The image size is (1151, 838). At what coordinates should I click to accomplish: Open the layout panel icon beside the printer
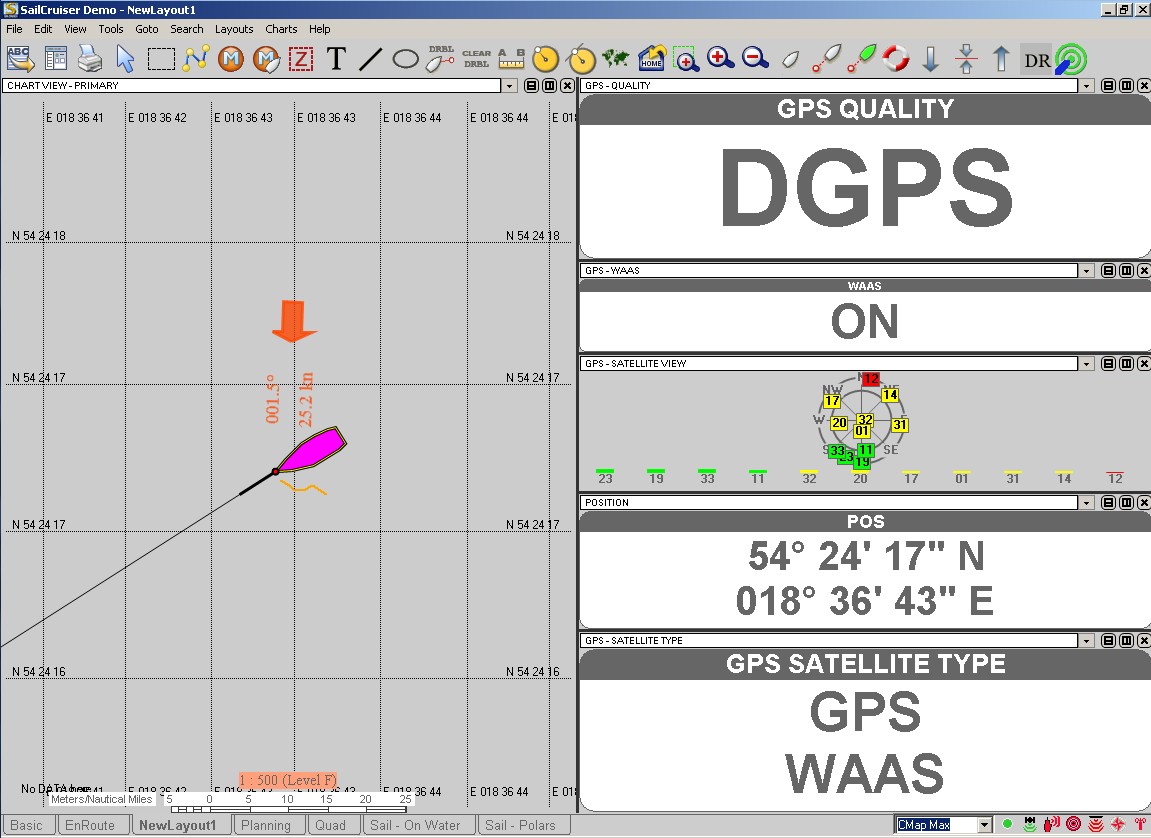pyautogui.click(x=56, y=59)
